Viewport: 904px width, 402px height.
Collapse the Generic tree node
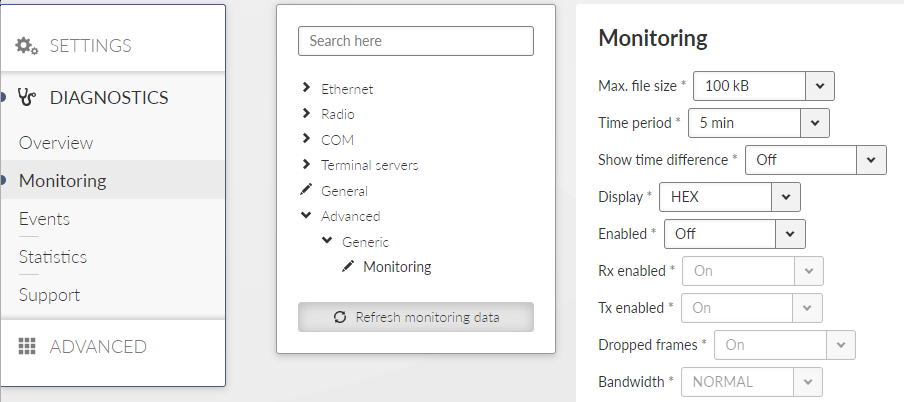327,241
